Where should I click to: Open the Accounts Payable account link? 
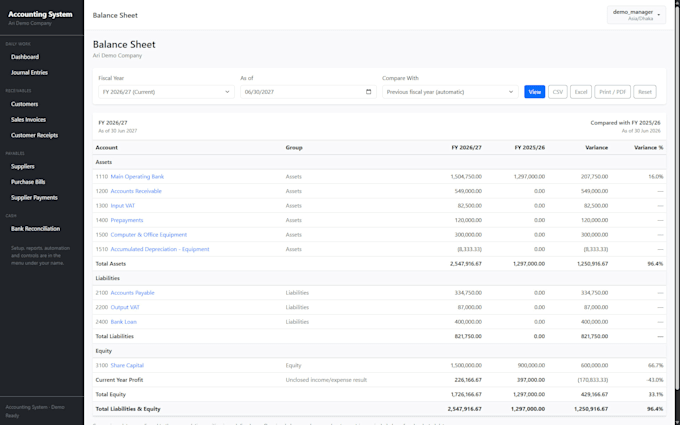pos(132,293)
